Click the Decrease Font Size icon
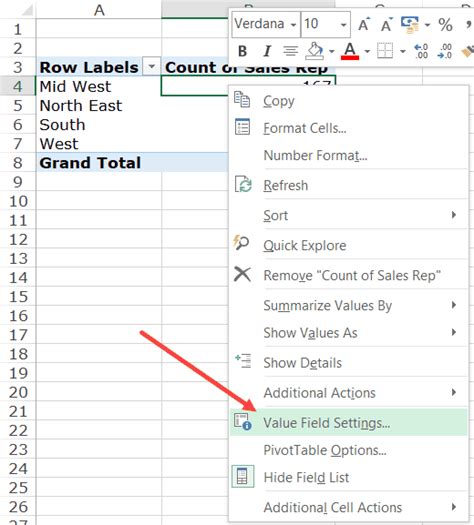 (387, 24)
